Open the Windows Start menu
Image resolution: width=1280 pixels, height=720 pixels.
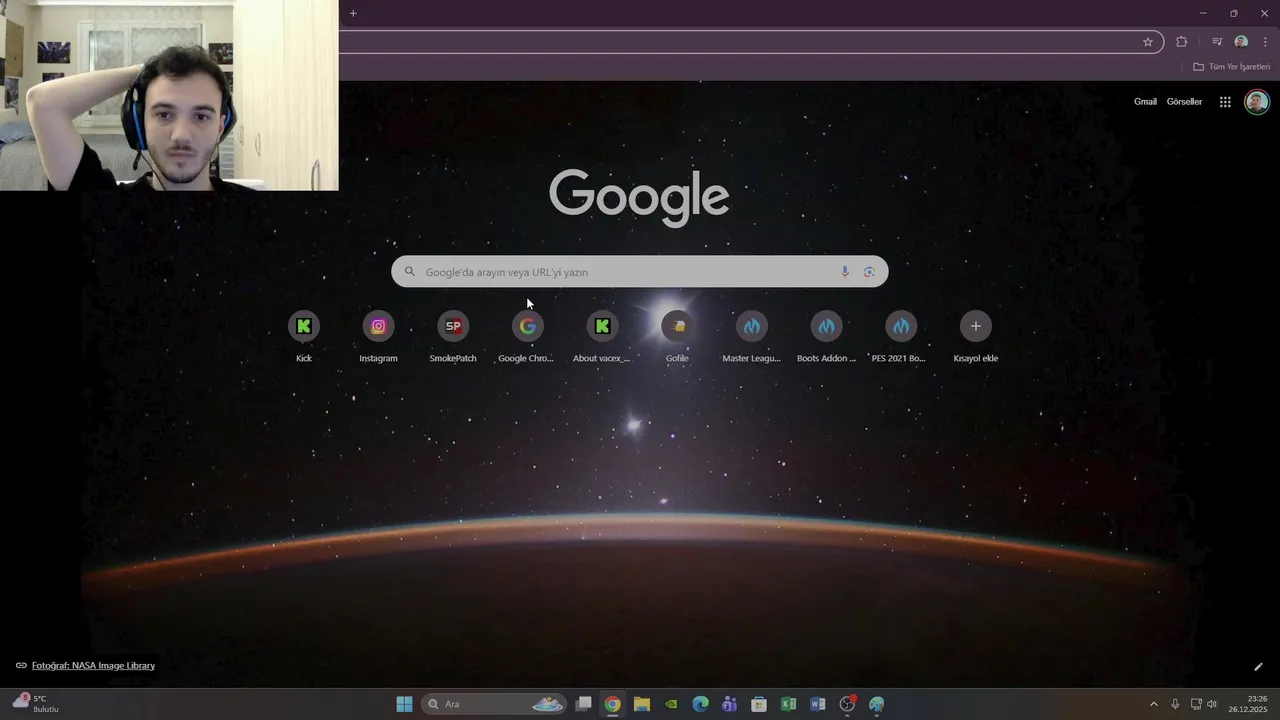click(404, 704)
